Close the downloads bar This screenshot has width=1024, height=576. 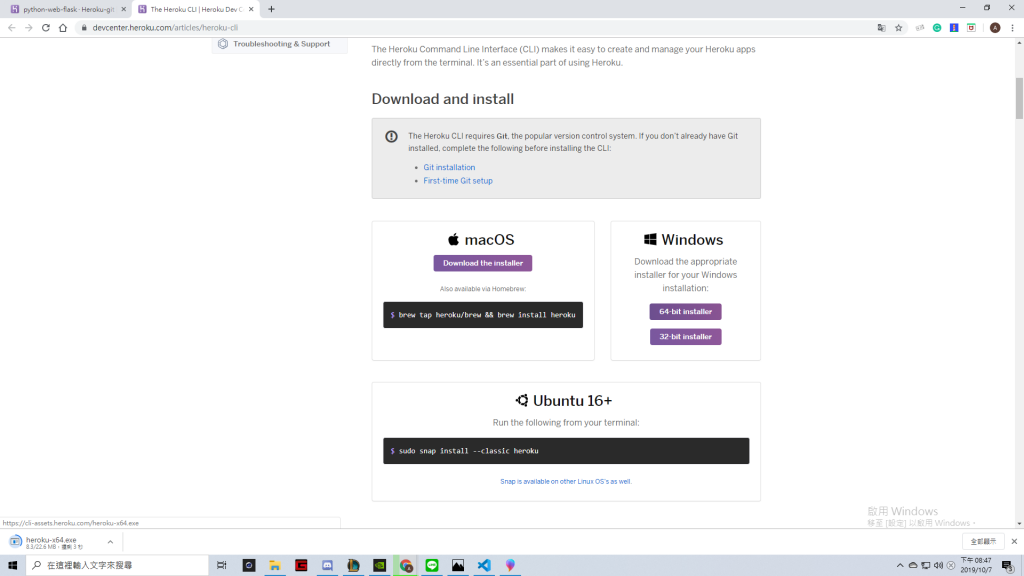click(x=1014, y=541)
